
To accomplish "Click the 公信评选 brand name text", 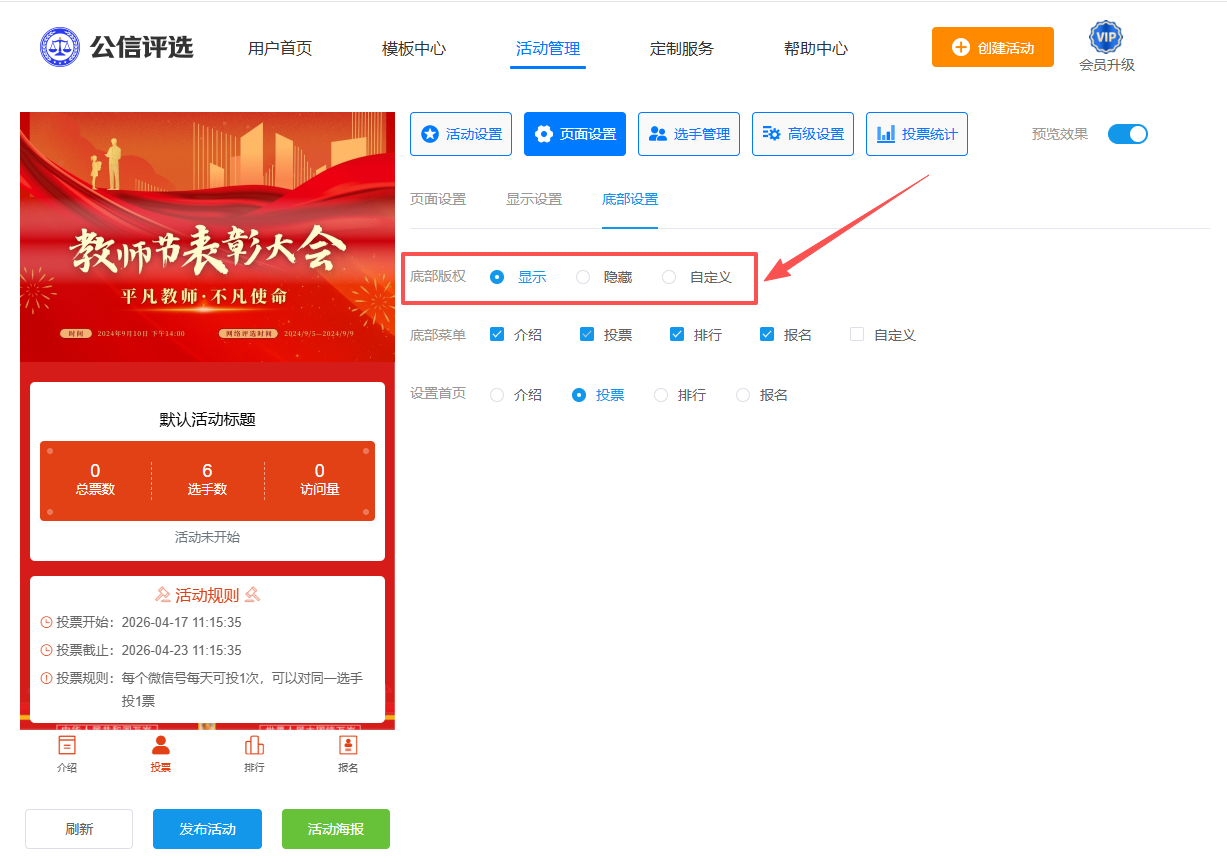I will tap(142, 47).
